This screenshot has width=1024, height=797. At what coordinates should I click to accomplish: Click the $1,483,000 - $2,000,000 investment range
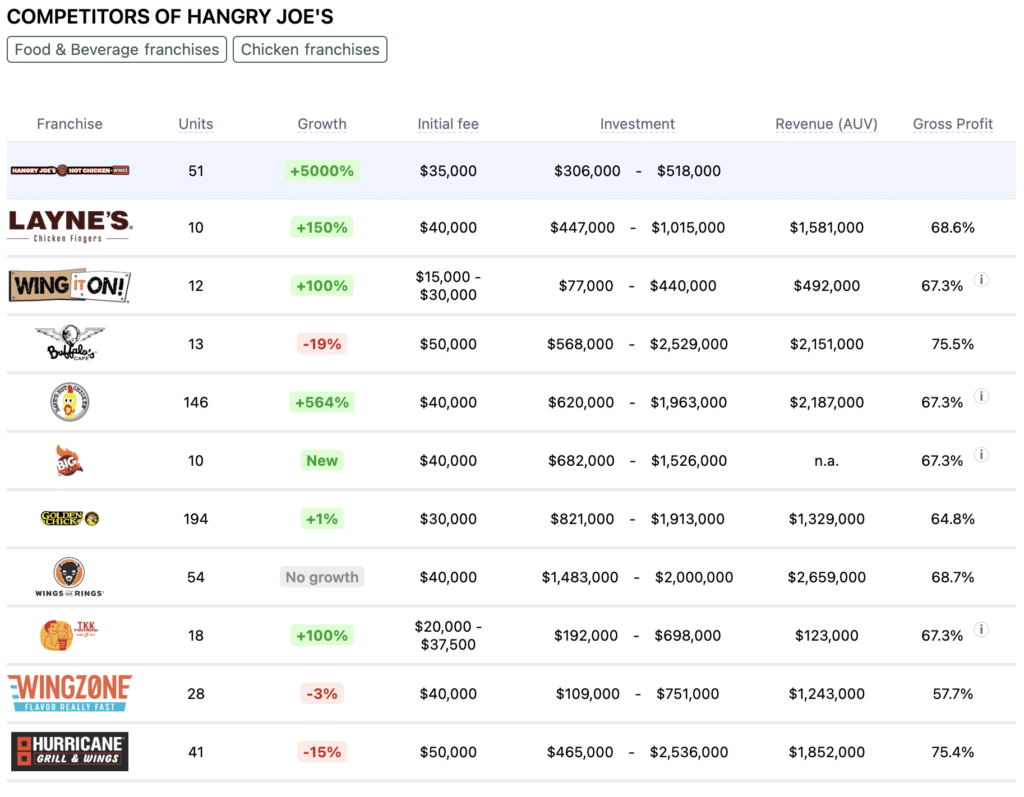click(637, 577)
